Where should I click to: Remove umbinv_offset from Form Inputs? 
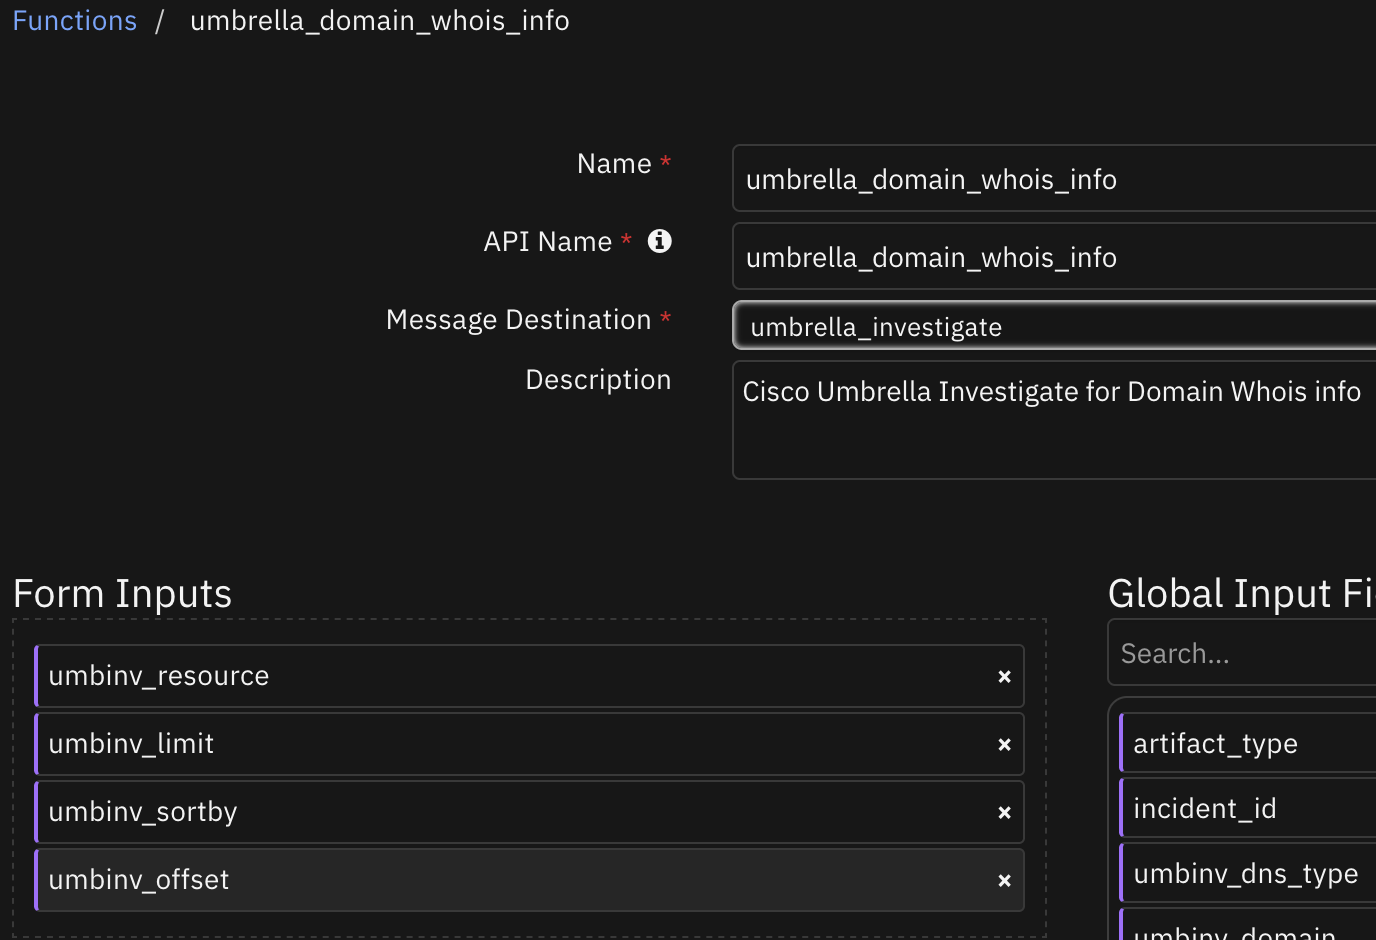coord(1004,881)
